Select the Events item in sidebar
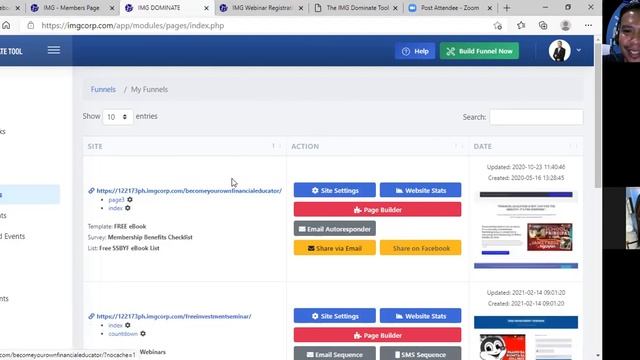This screenshot has width=640, height=360. [x=13, y=236]
